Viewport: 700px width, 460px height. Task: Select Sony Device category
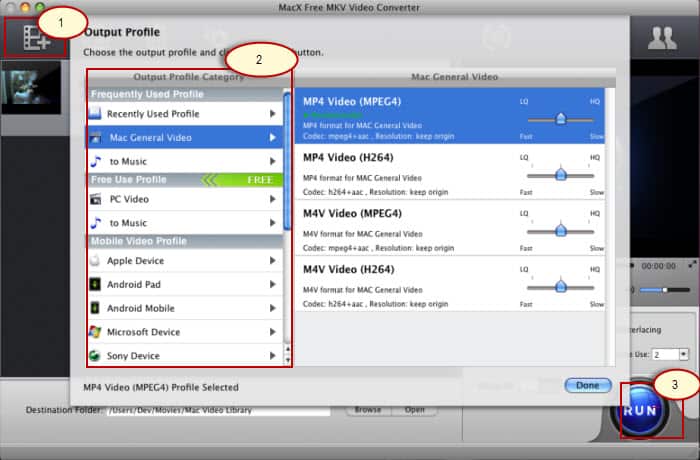[x=185, y=355]
